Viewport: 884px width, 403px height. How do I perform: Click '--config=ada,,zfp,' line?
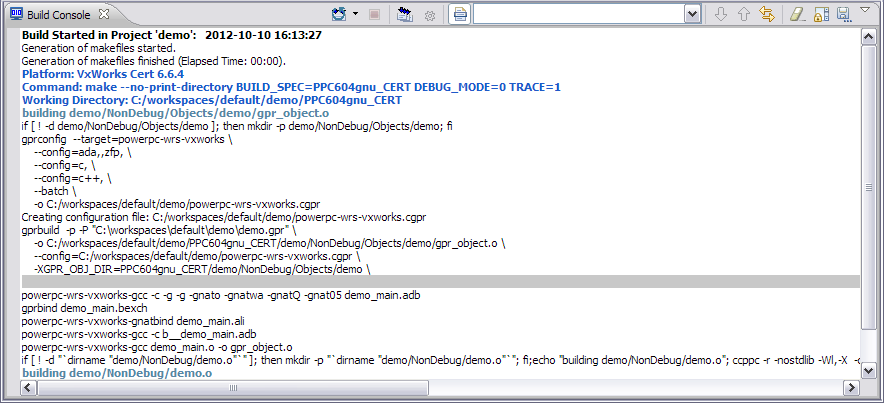pos(83,152)
